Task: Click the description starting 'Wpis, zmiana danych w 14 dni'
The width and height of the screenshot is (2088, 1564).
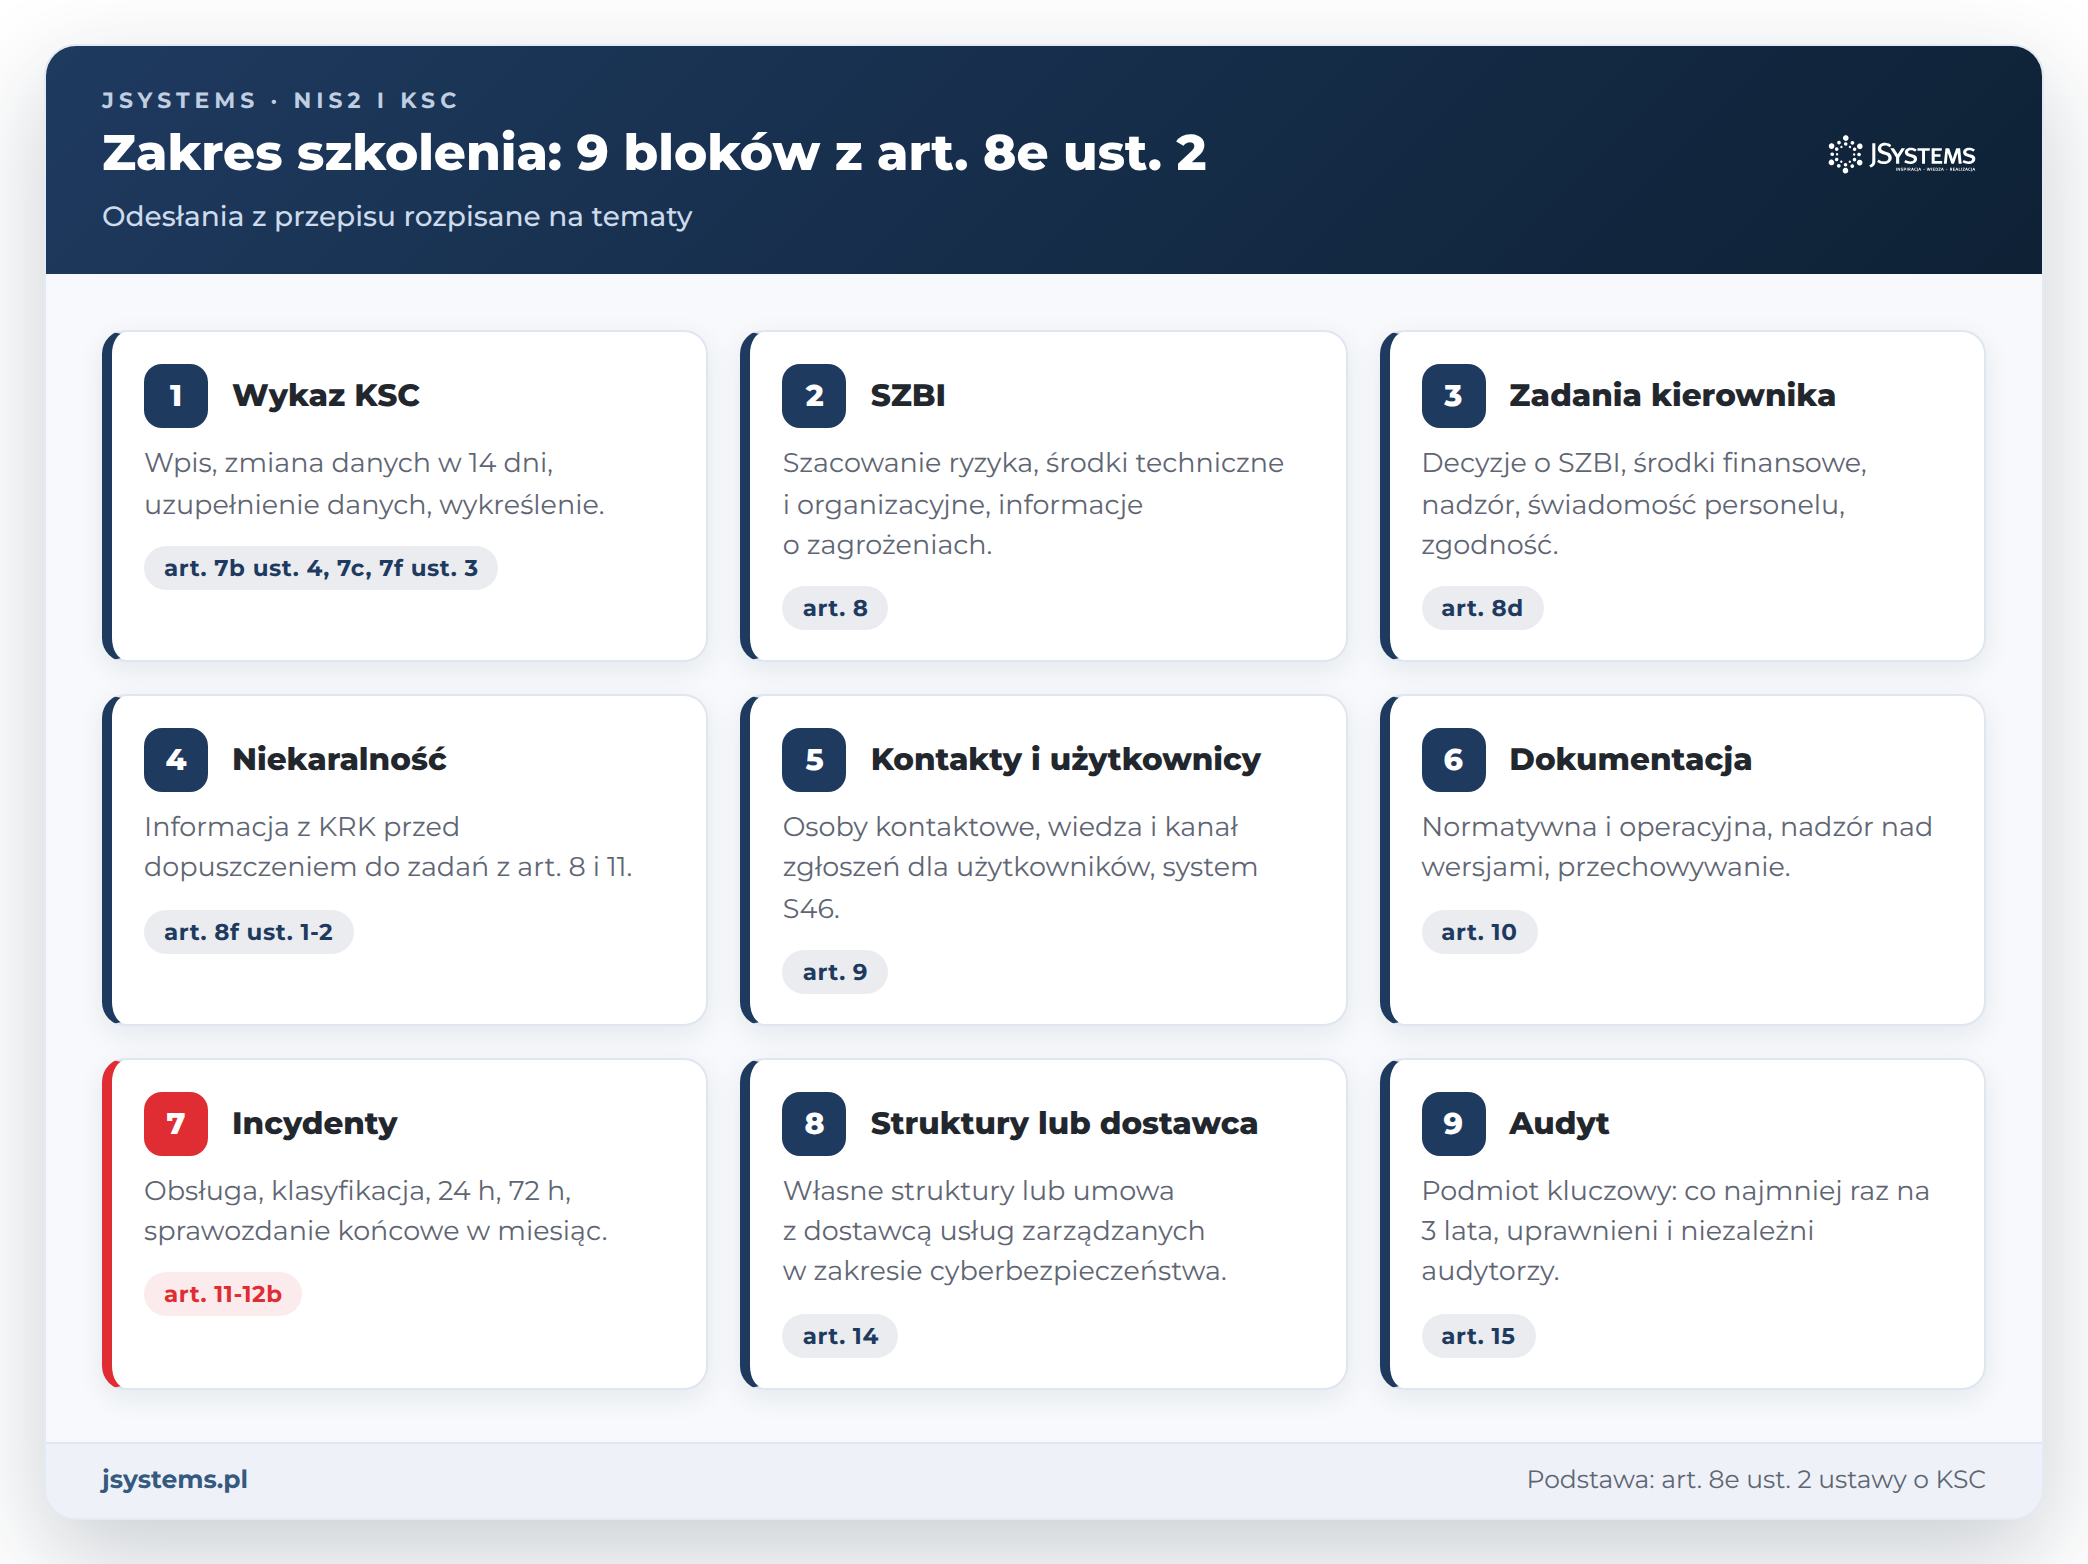Action: point(374,484)
